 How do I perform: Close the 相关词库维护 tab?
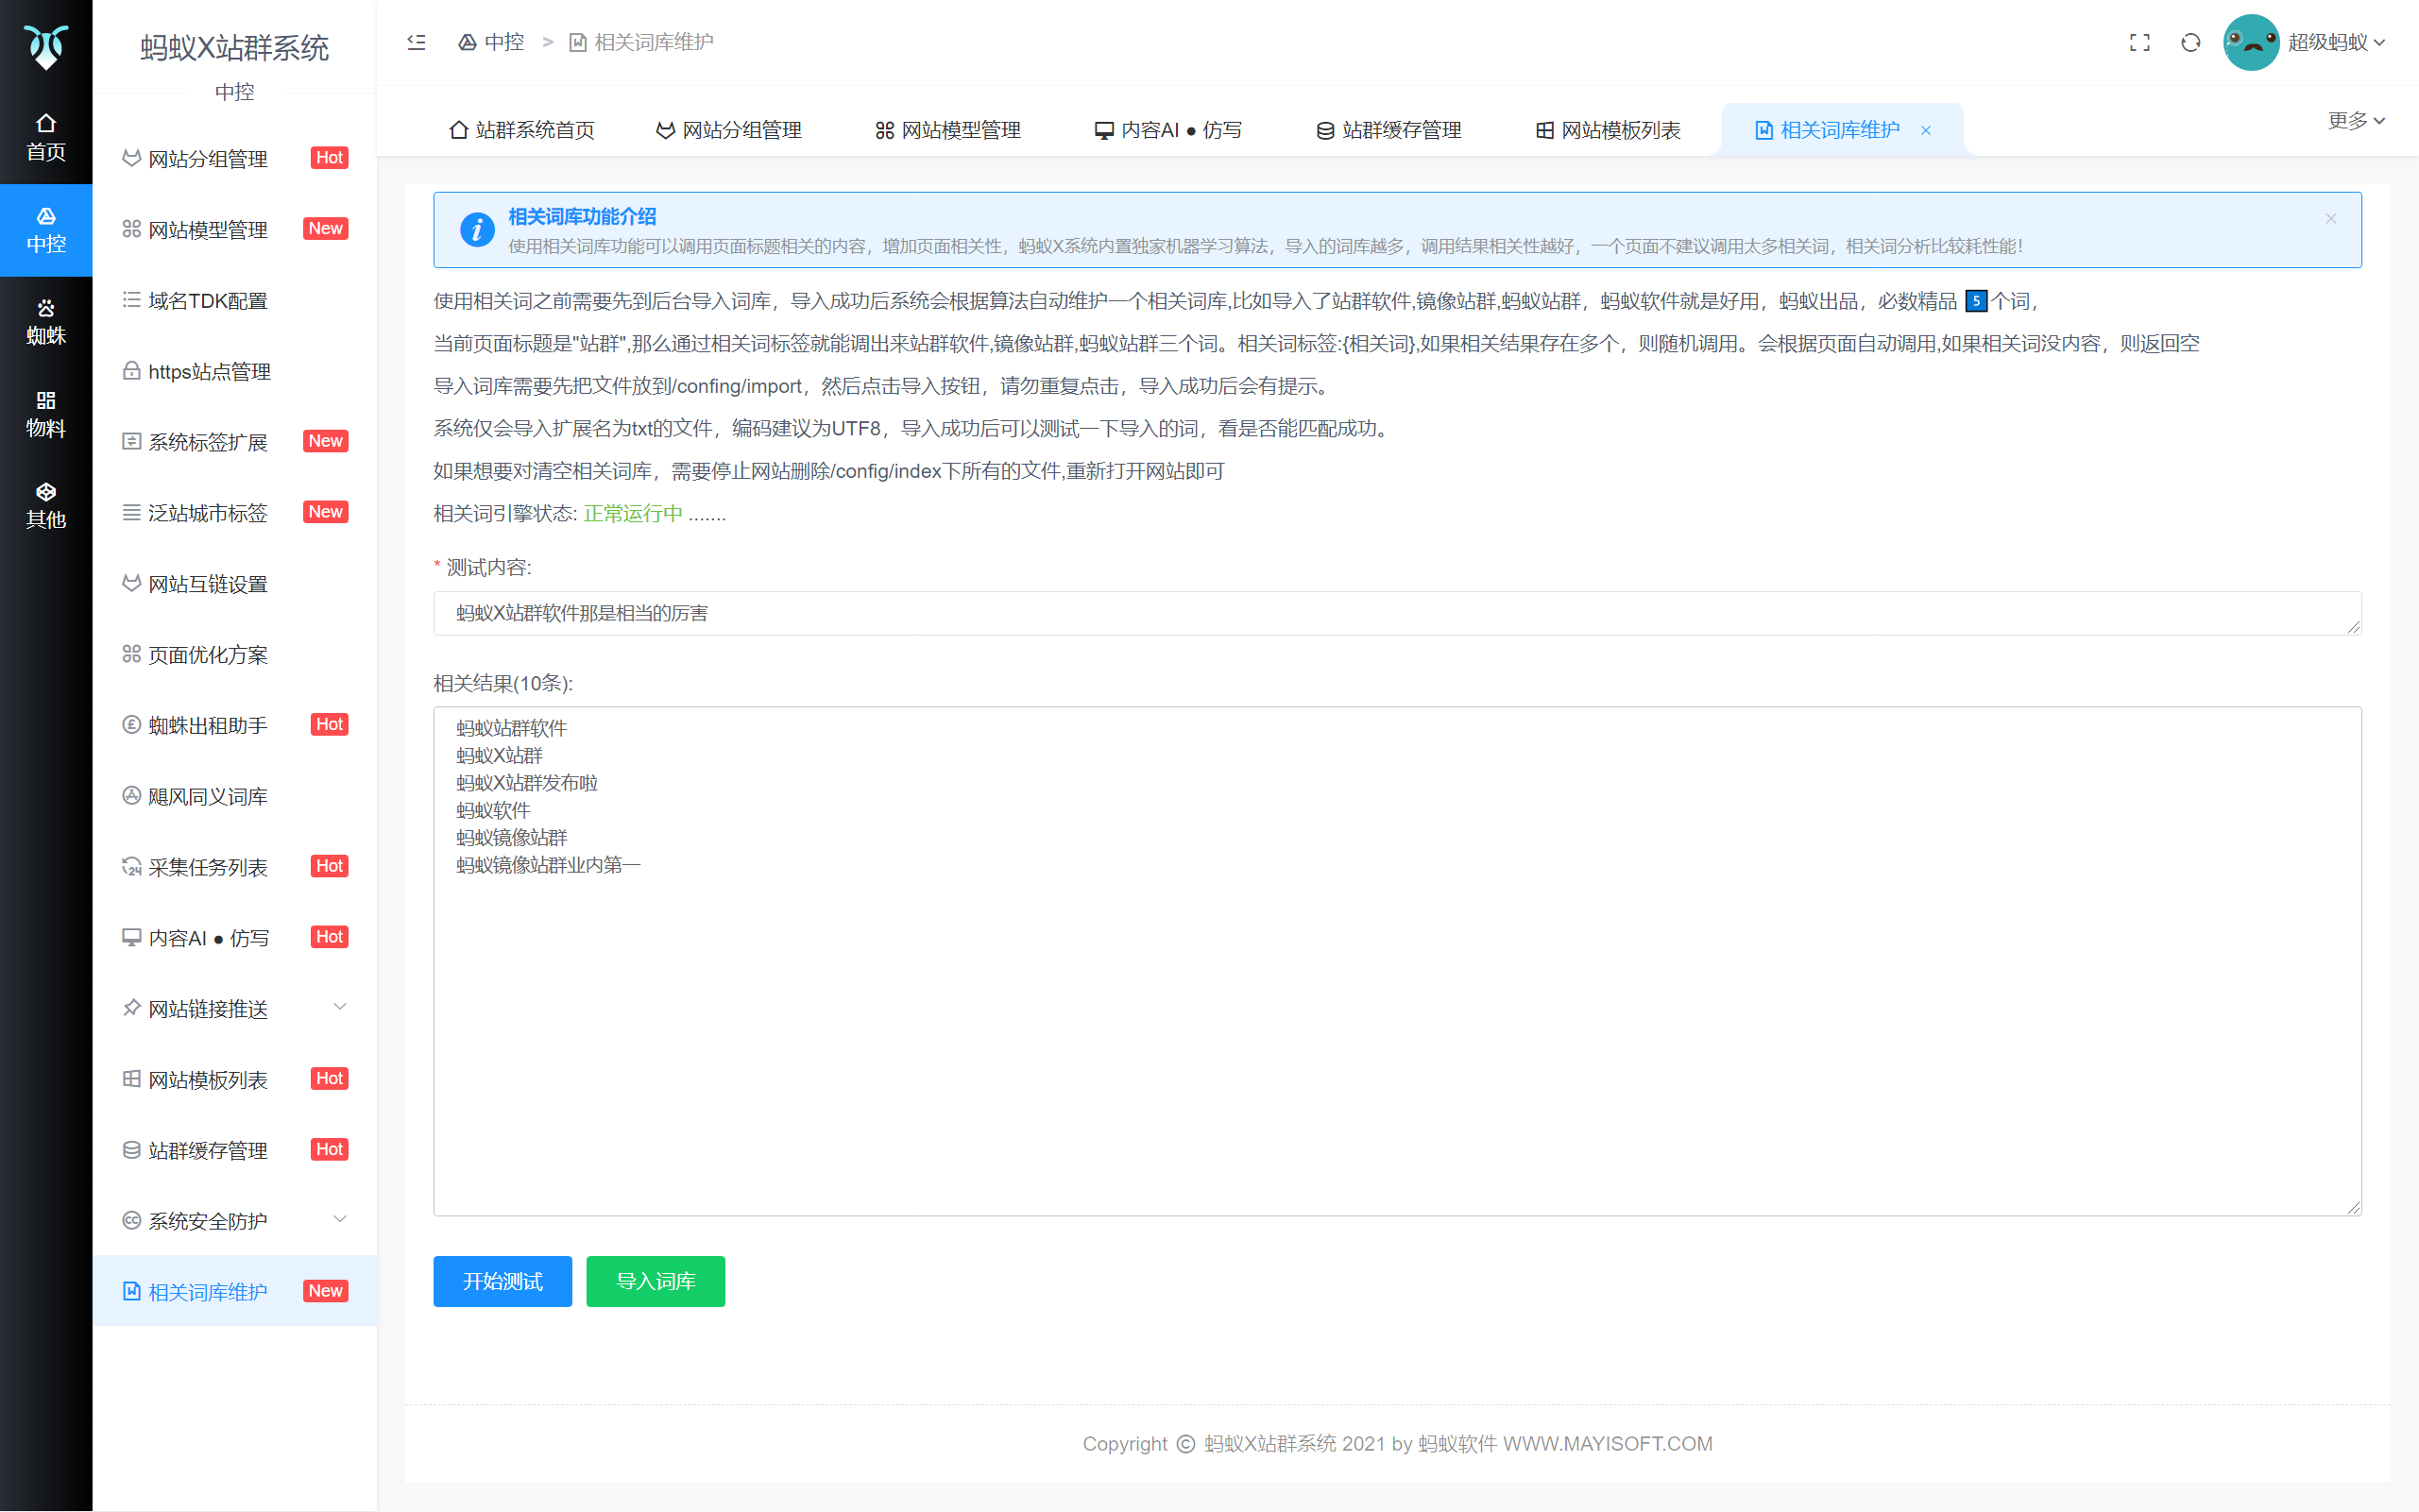1925,130
